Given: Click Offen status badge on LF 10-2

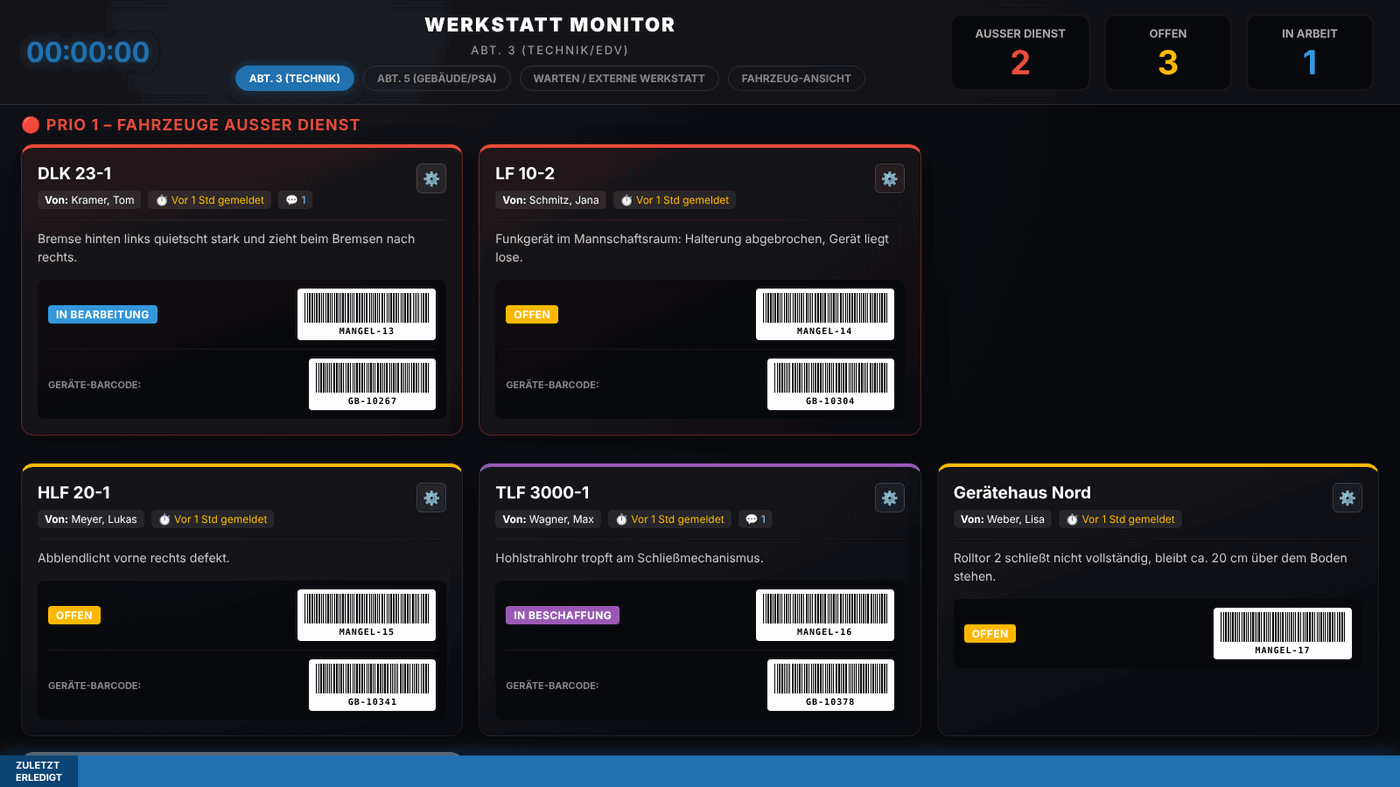Looking at the screenshot, I should coord(532,314).
